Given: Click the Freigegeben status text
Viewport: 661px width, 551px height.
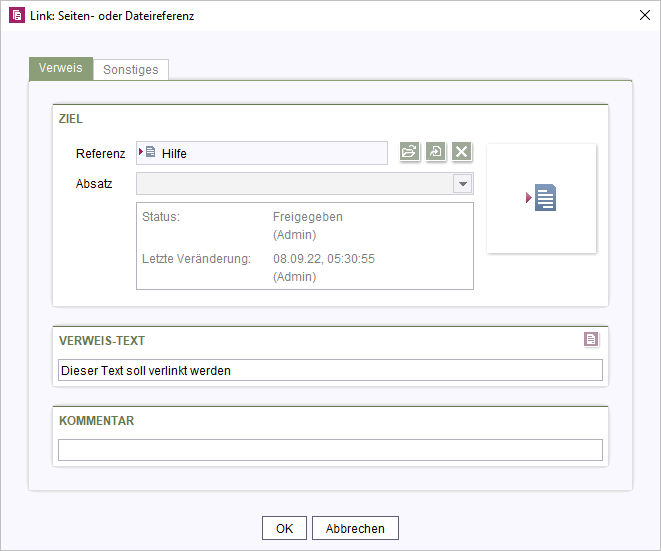Looking at the screenshot, I should coord(308,217).
